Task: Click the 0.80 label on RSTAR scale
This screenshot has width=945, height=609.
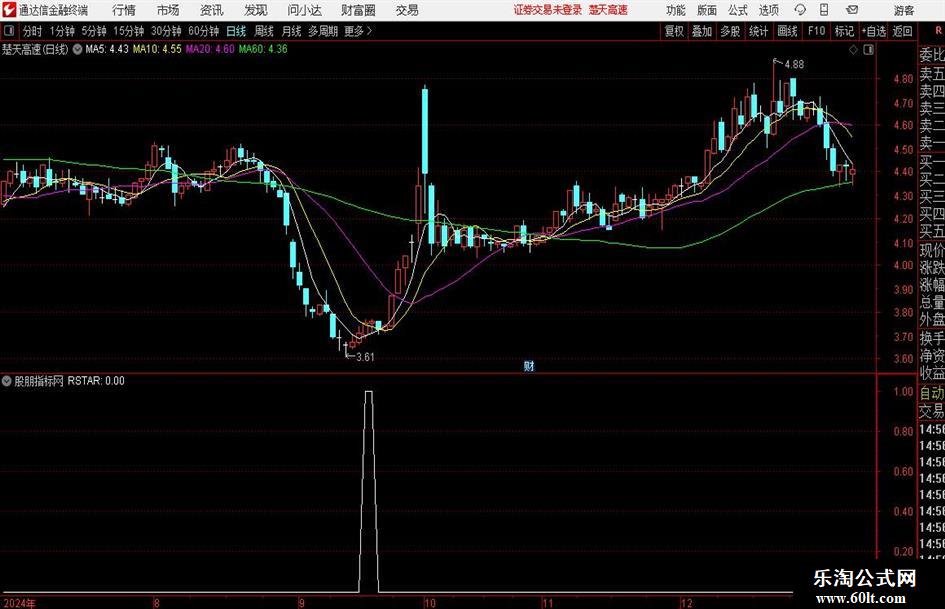Action: click(x=903, y=432)
